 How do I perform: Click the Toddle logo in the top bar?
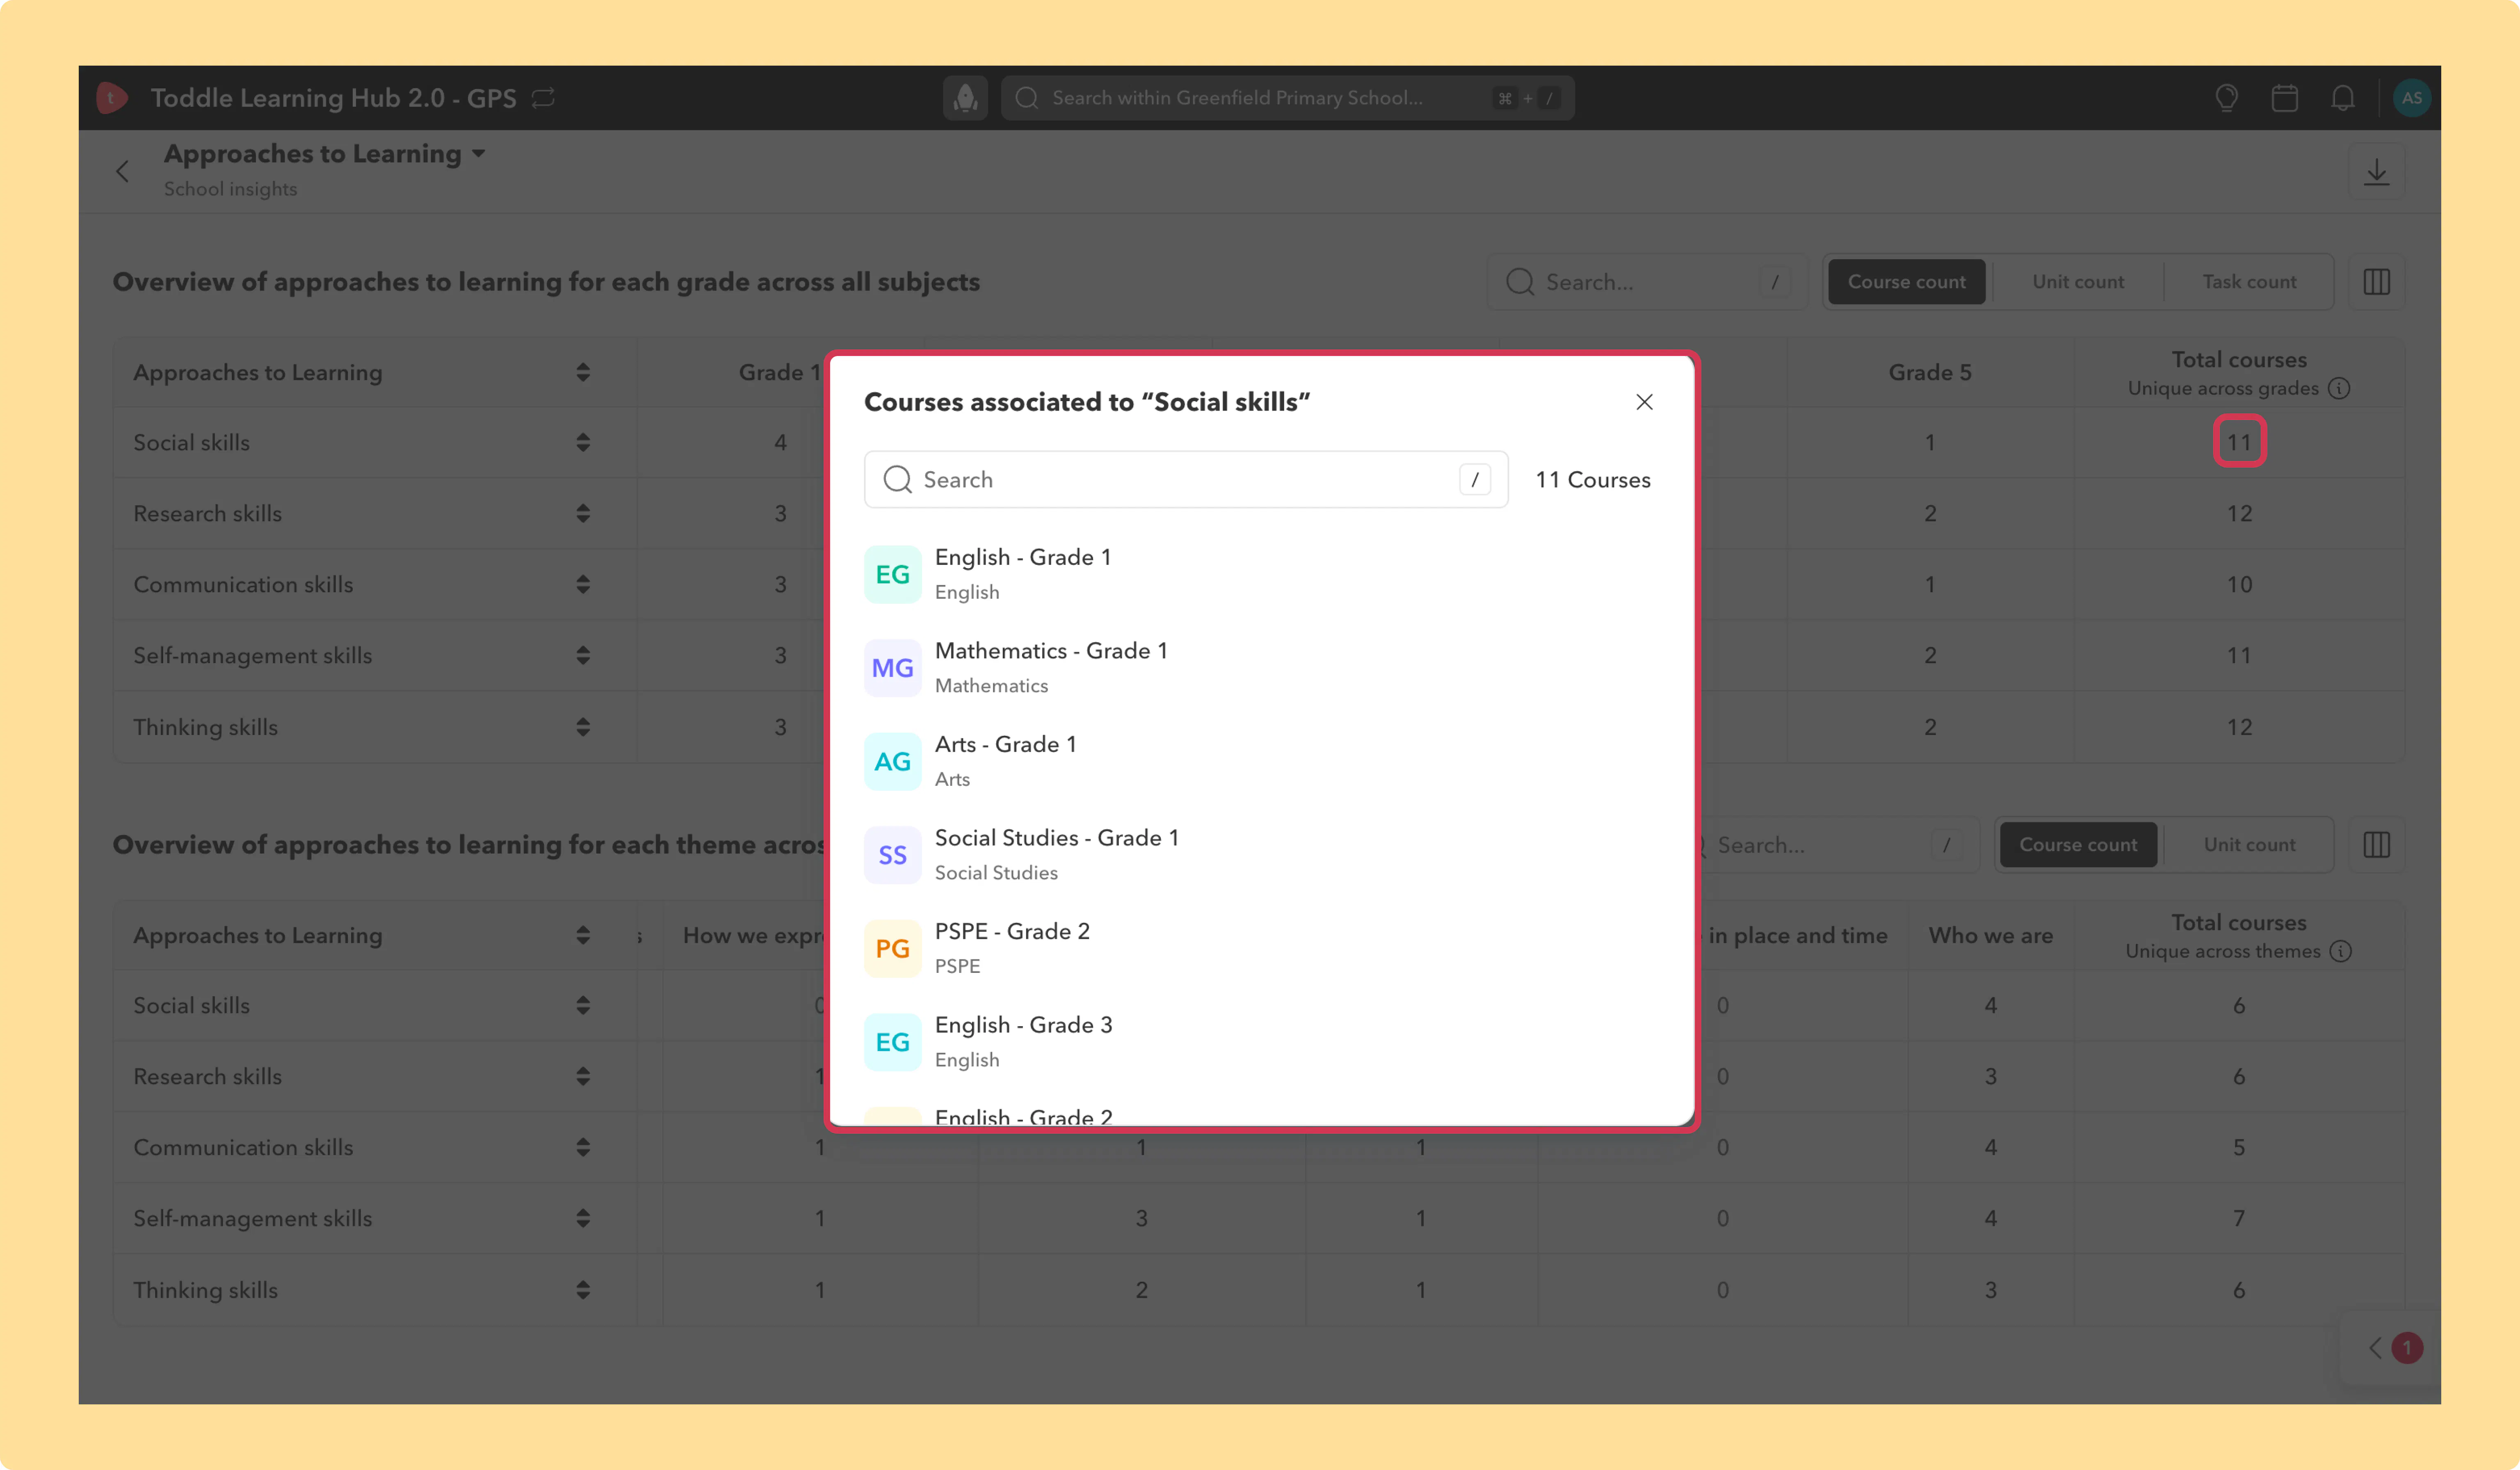click(111, 98)
